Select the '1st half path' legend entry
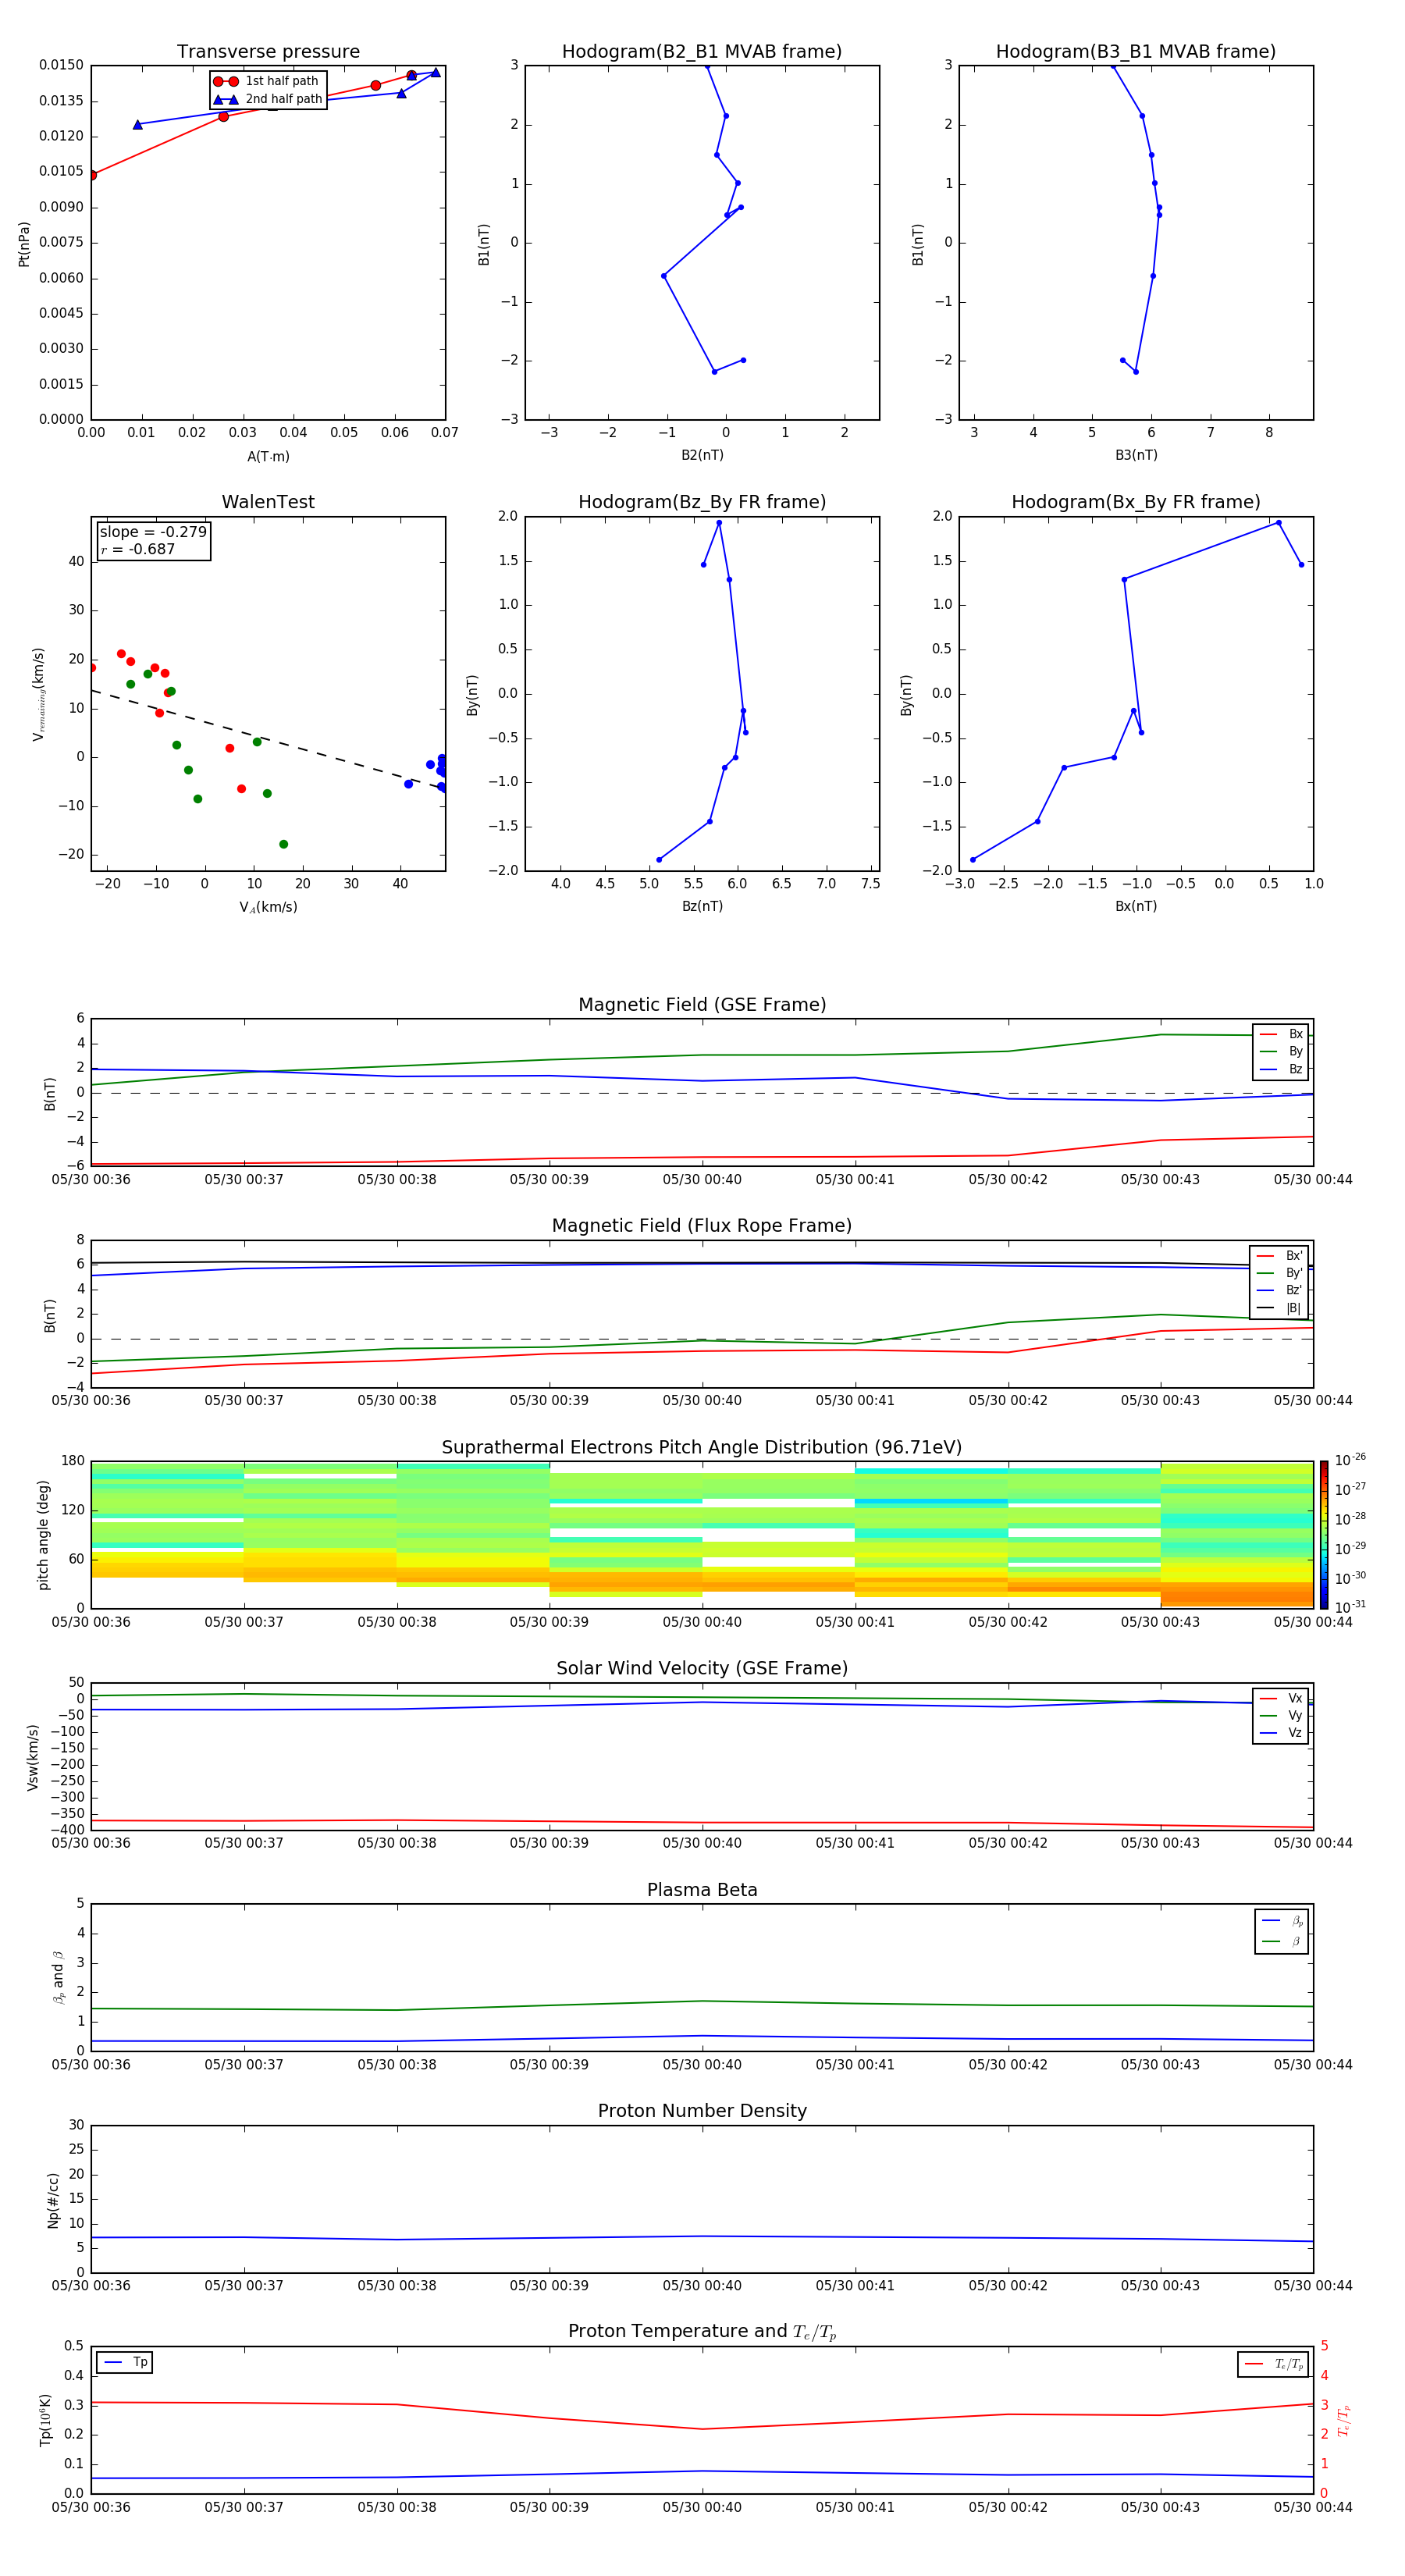Image resolution: width=1405 pixels, height=2576 pixels. (266, 81)
